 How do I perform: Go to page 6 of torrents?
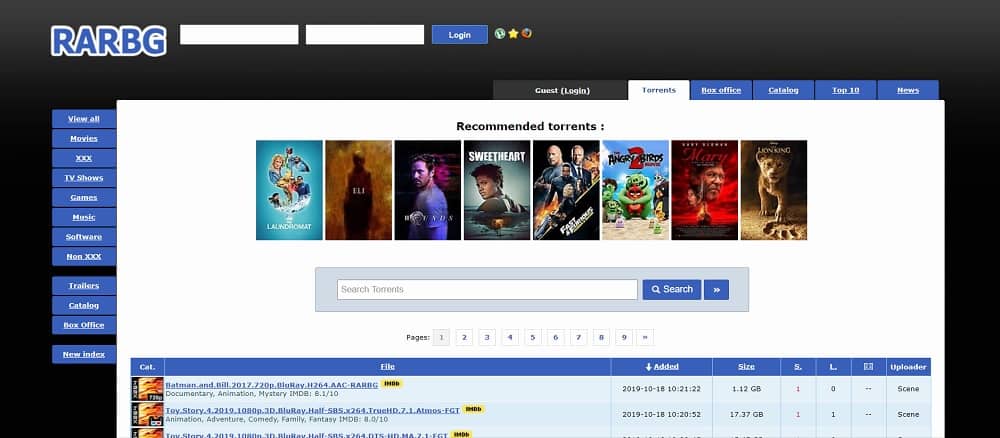pos(555,337)
